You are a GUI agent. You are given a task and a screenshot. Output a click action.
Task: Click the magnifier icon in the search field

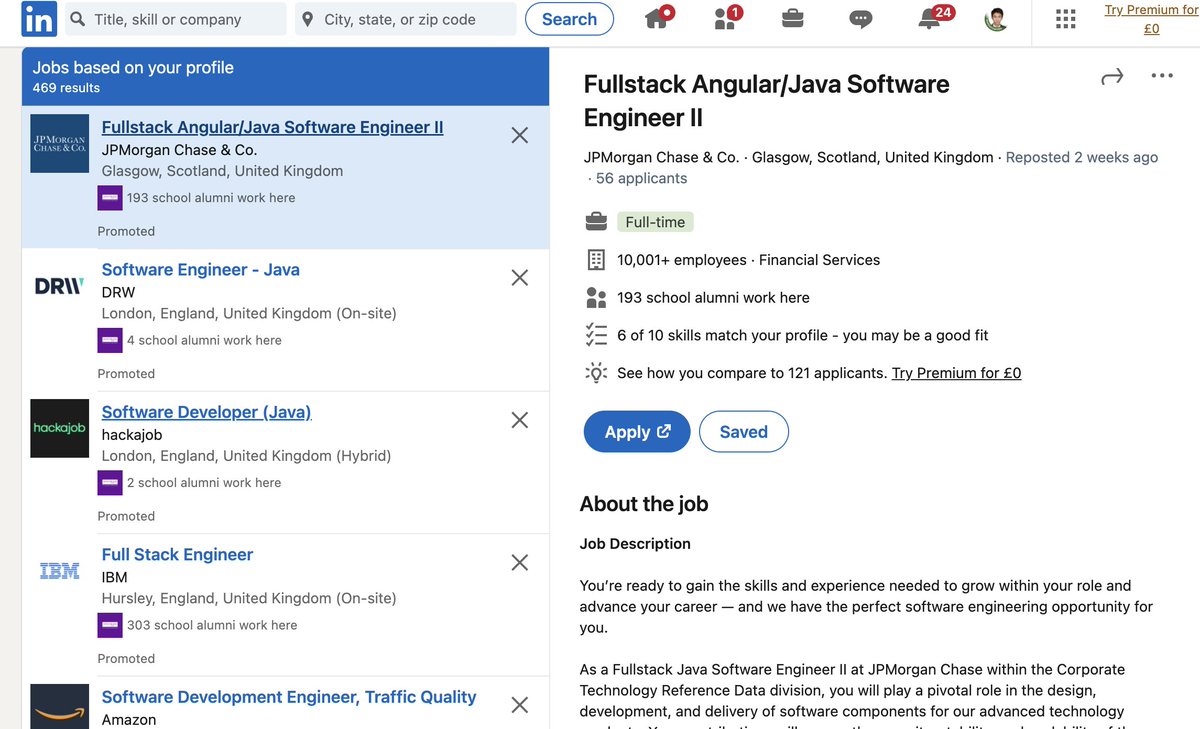click(77, 19)
